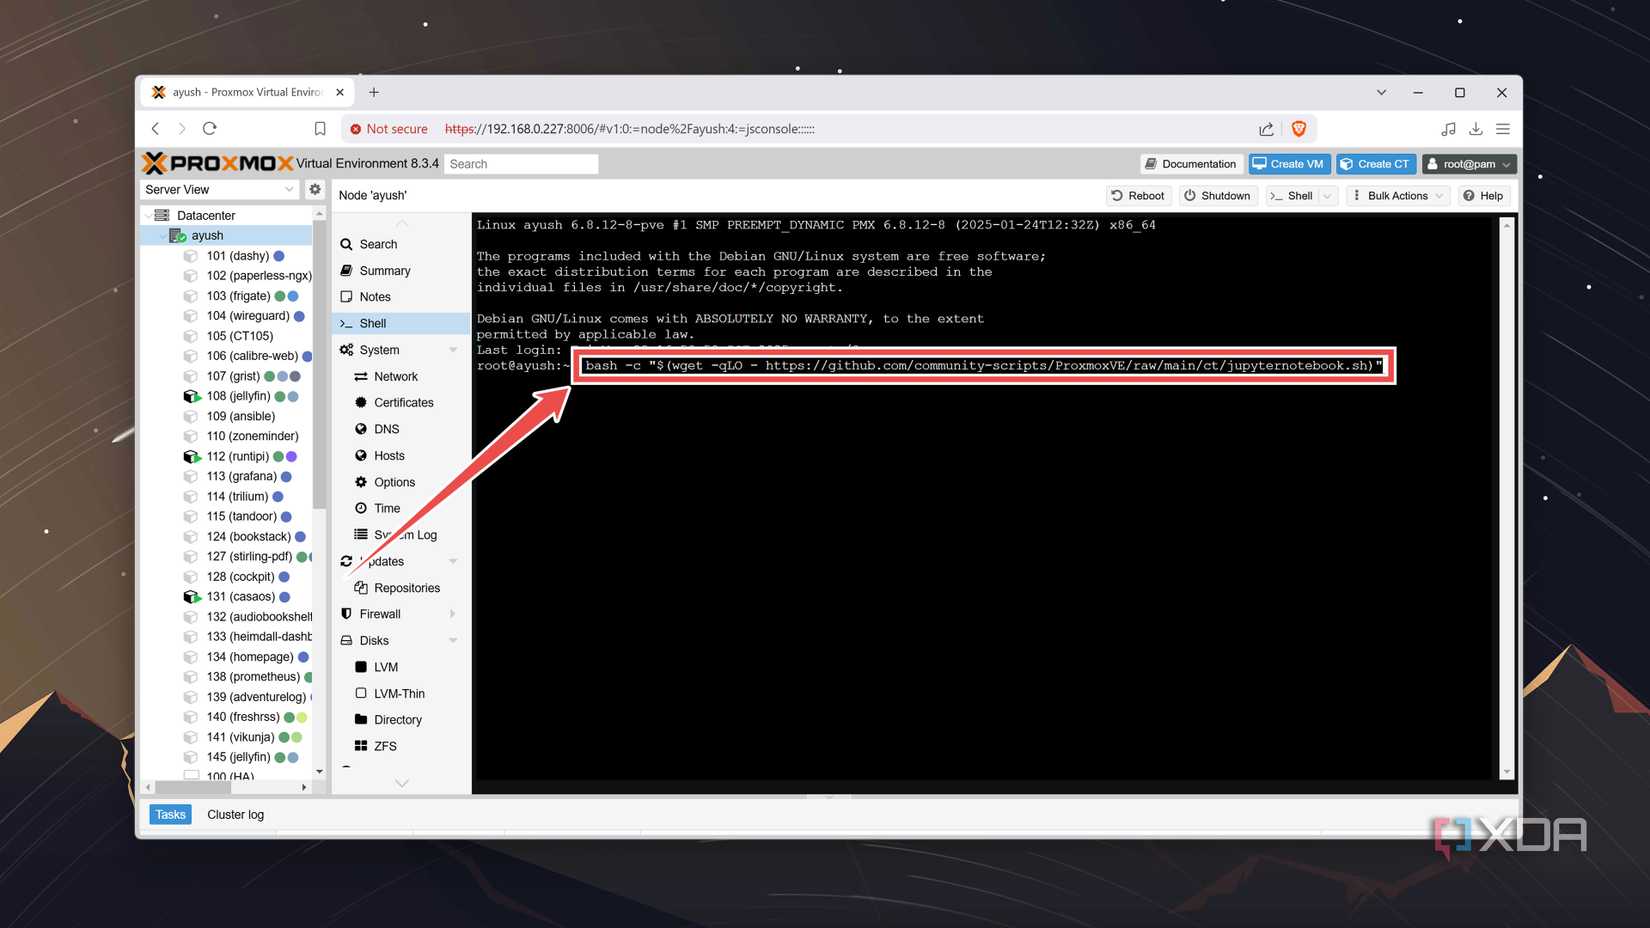Open the Certificates section
This screenshot has height=928, width=1650.
[x=403, y=402]
